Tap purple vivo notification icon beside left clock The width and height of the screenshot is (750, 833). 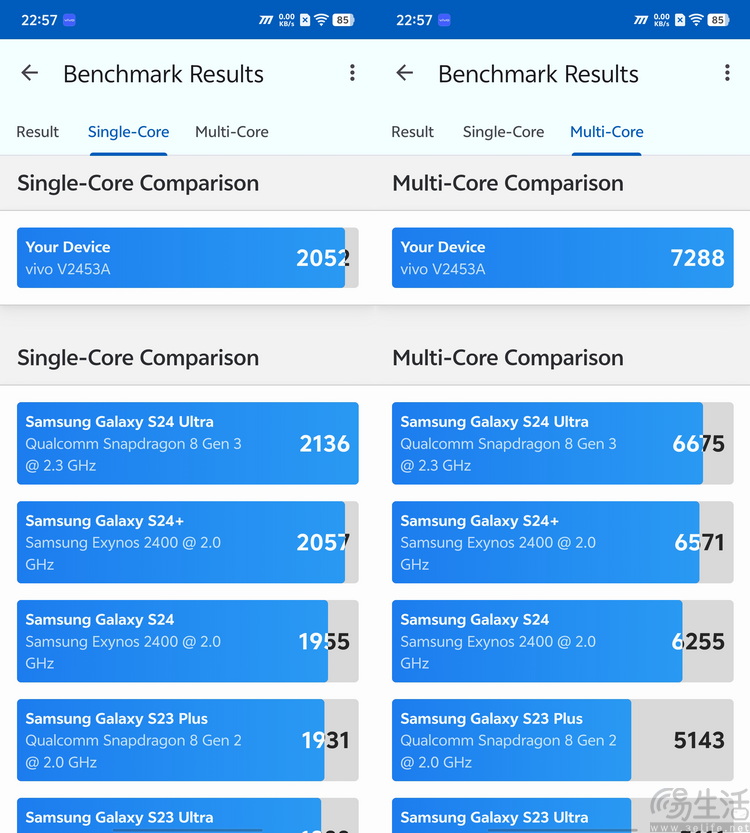[x=69, y=20]
